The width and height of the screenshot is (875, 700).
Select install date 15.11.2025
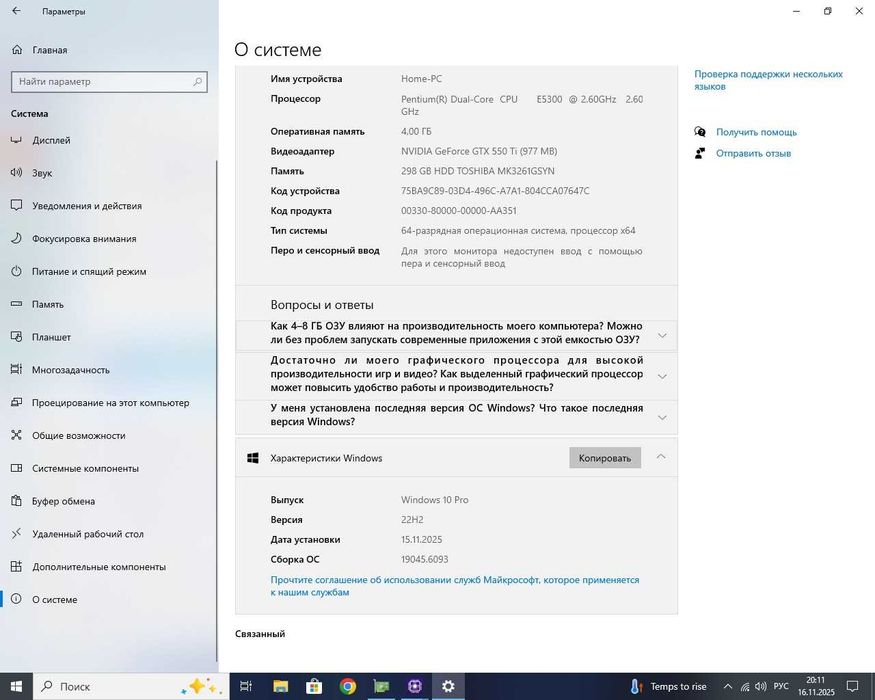pos(421,540)
